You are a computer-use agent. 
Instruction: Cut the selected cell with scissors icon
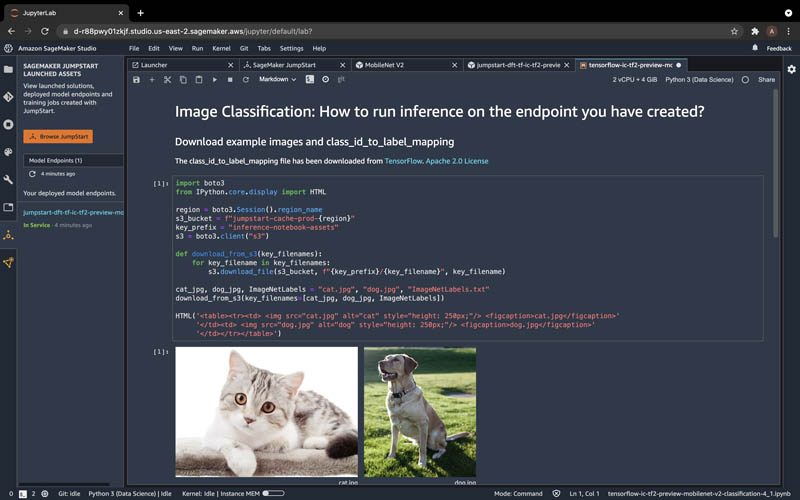coord(167,80)
